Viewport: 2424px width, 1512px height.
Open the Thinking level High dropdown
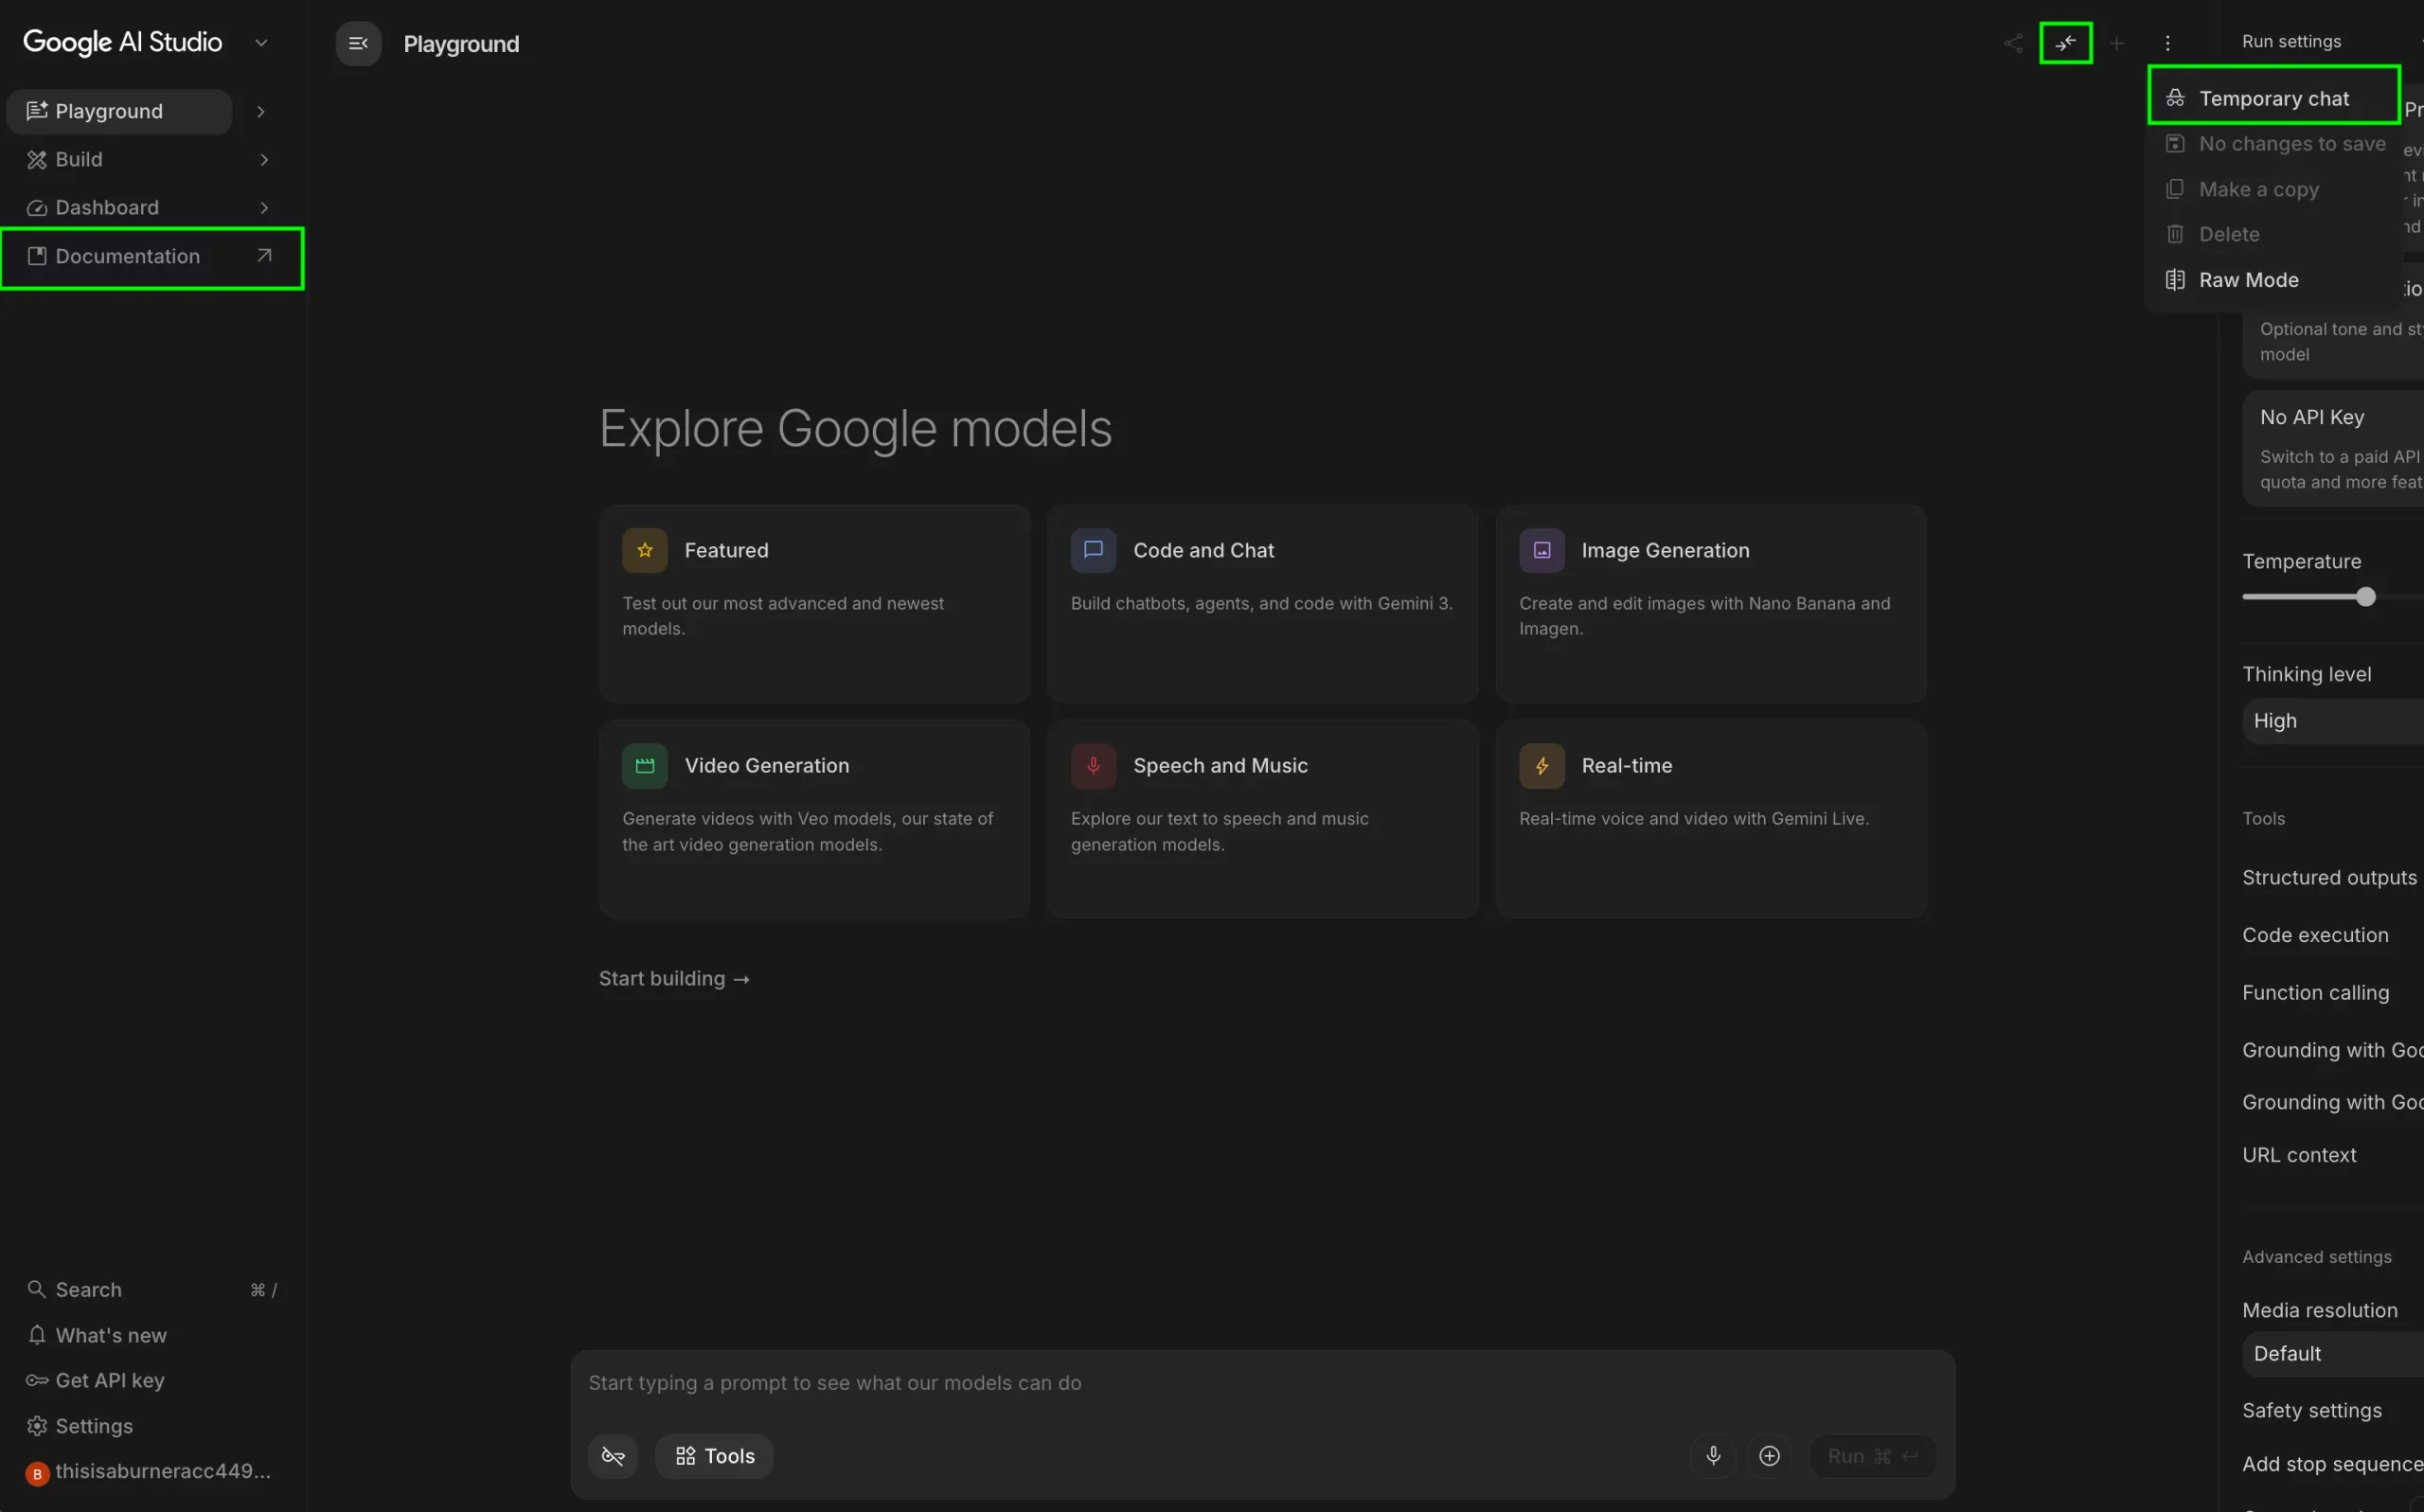click(x=2330, y=720)
